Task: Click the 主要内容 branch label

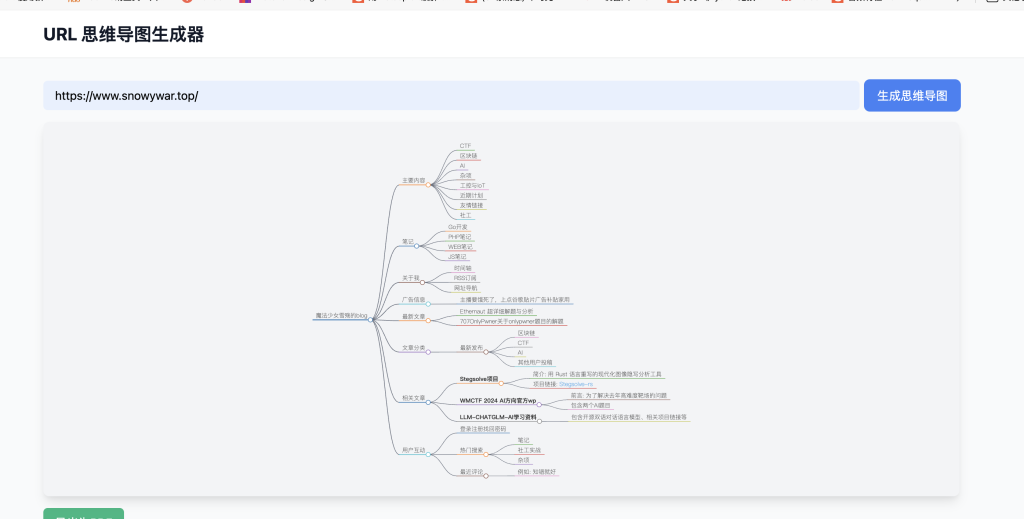Action: (413, 180)
